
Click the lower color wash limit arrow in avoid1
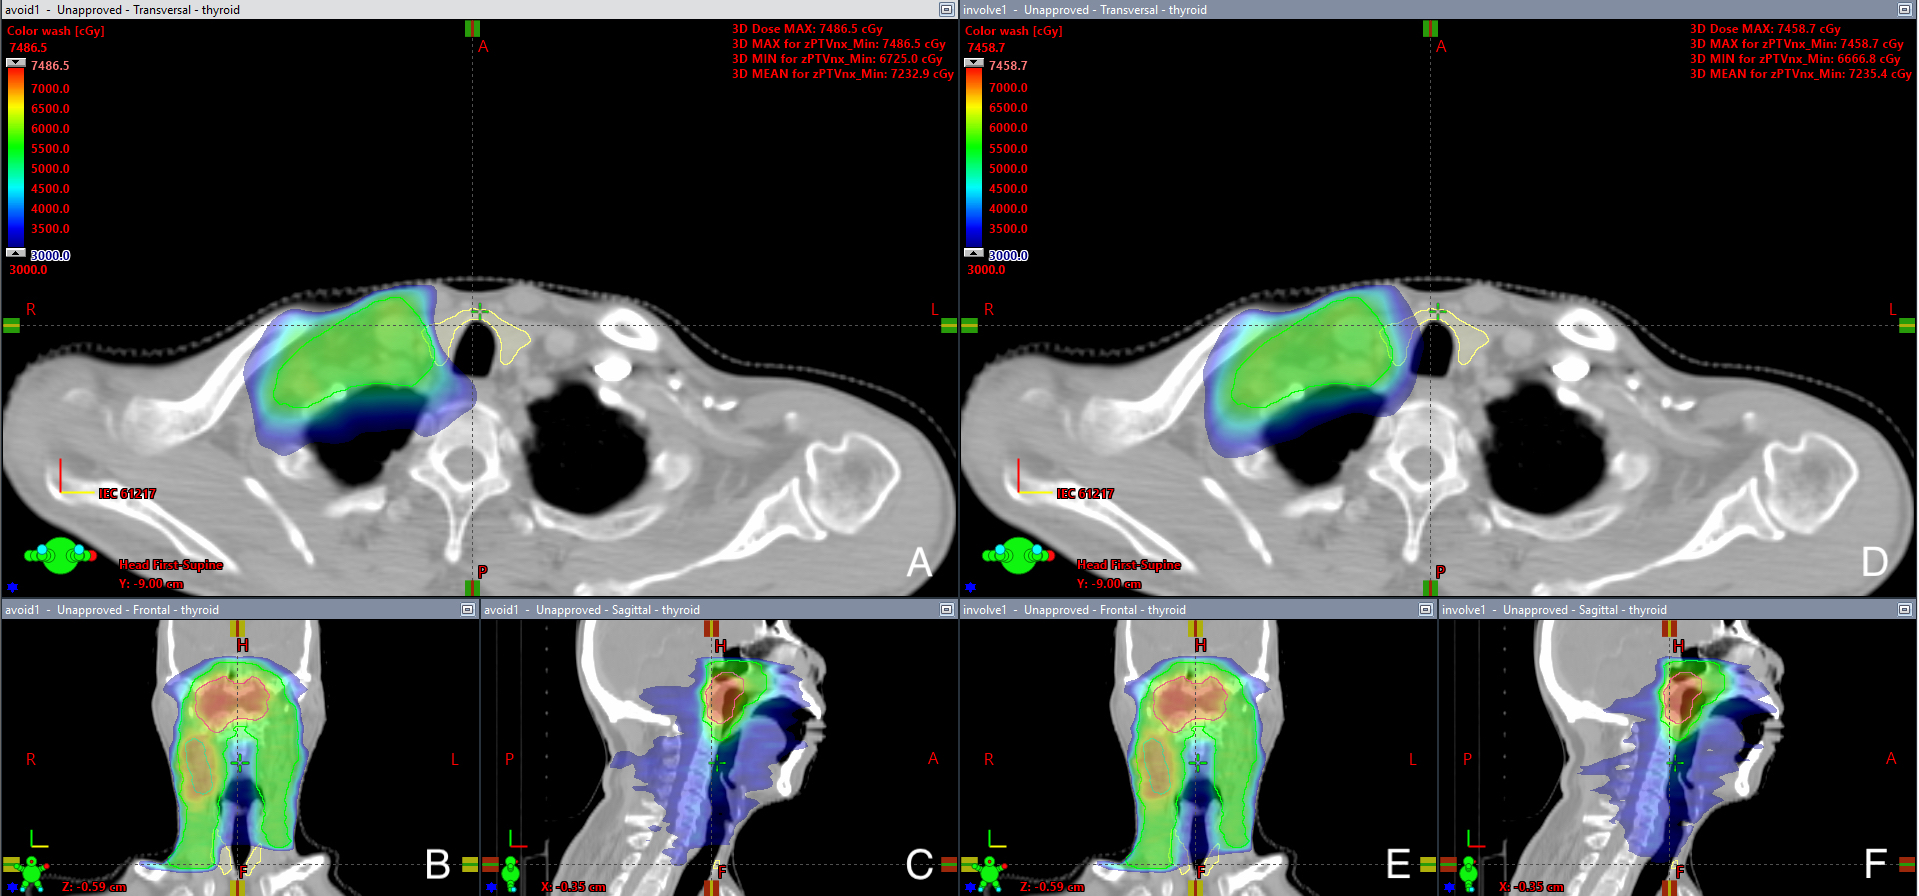tap(16, 252)
